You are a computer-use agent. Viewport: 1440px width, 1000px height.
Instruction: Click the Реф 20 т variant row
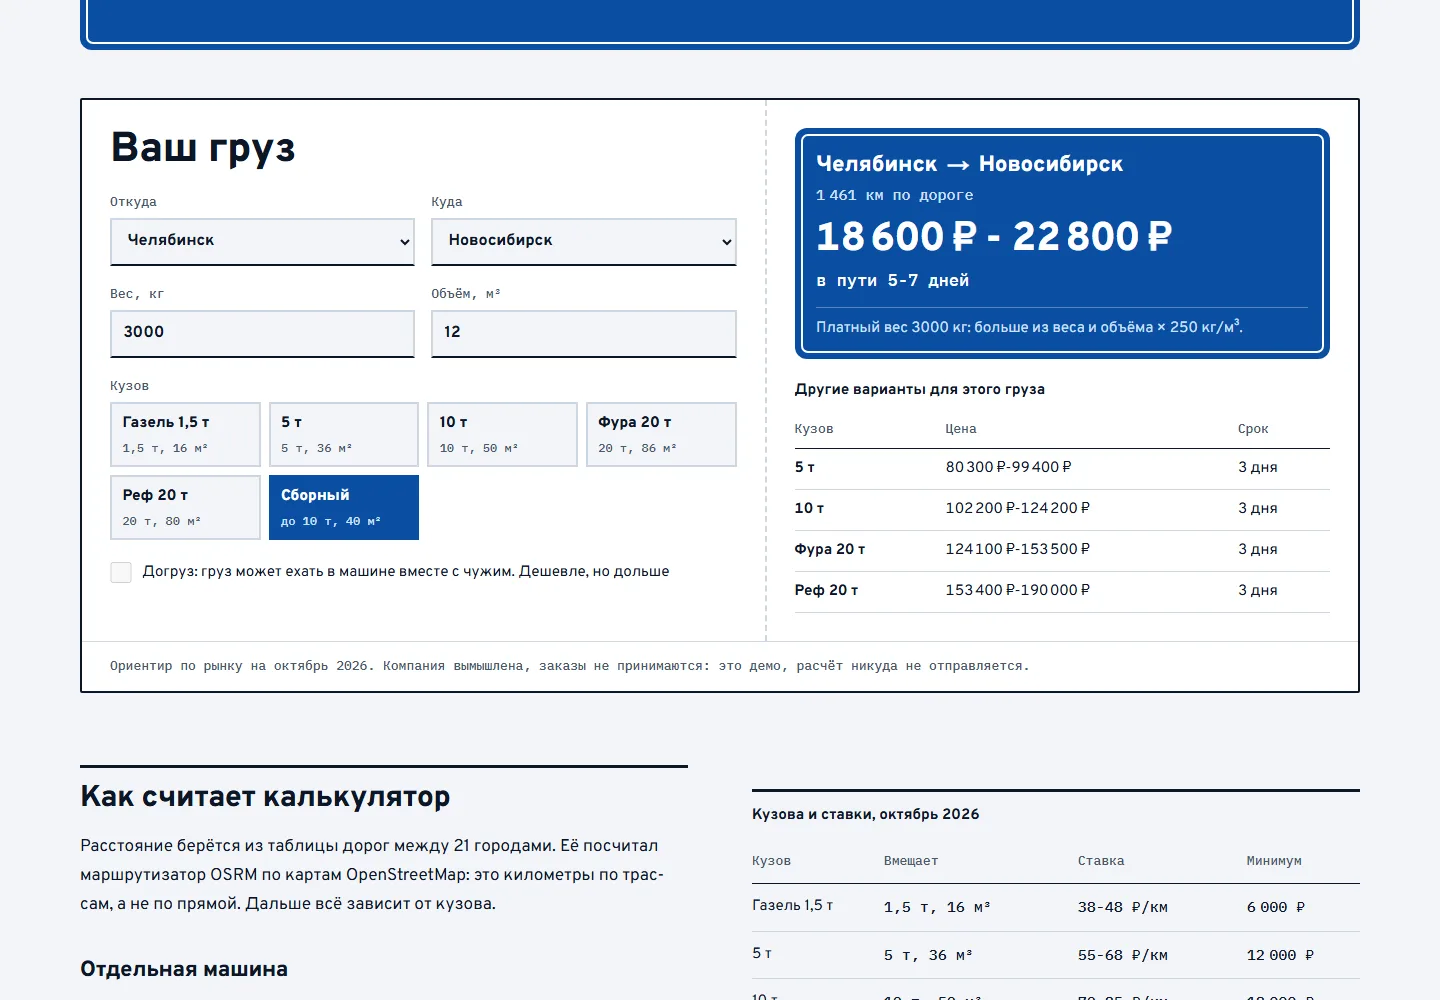1062,591
